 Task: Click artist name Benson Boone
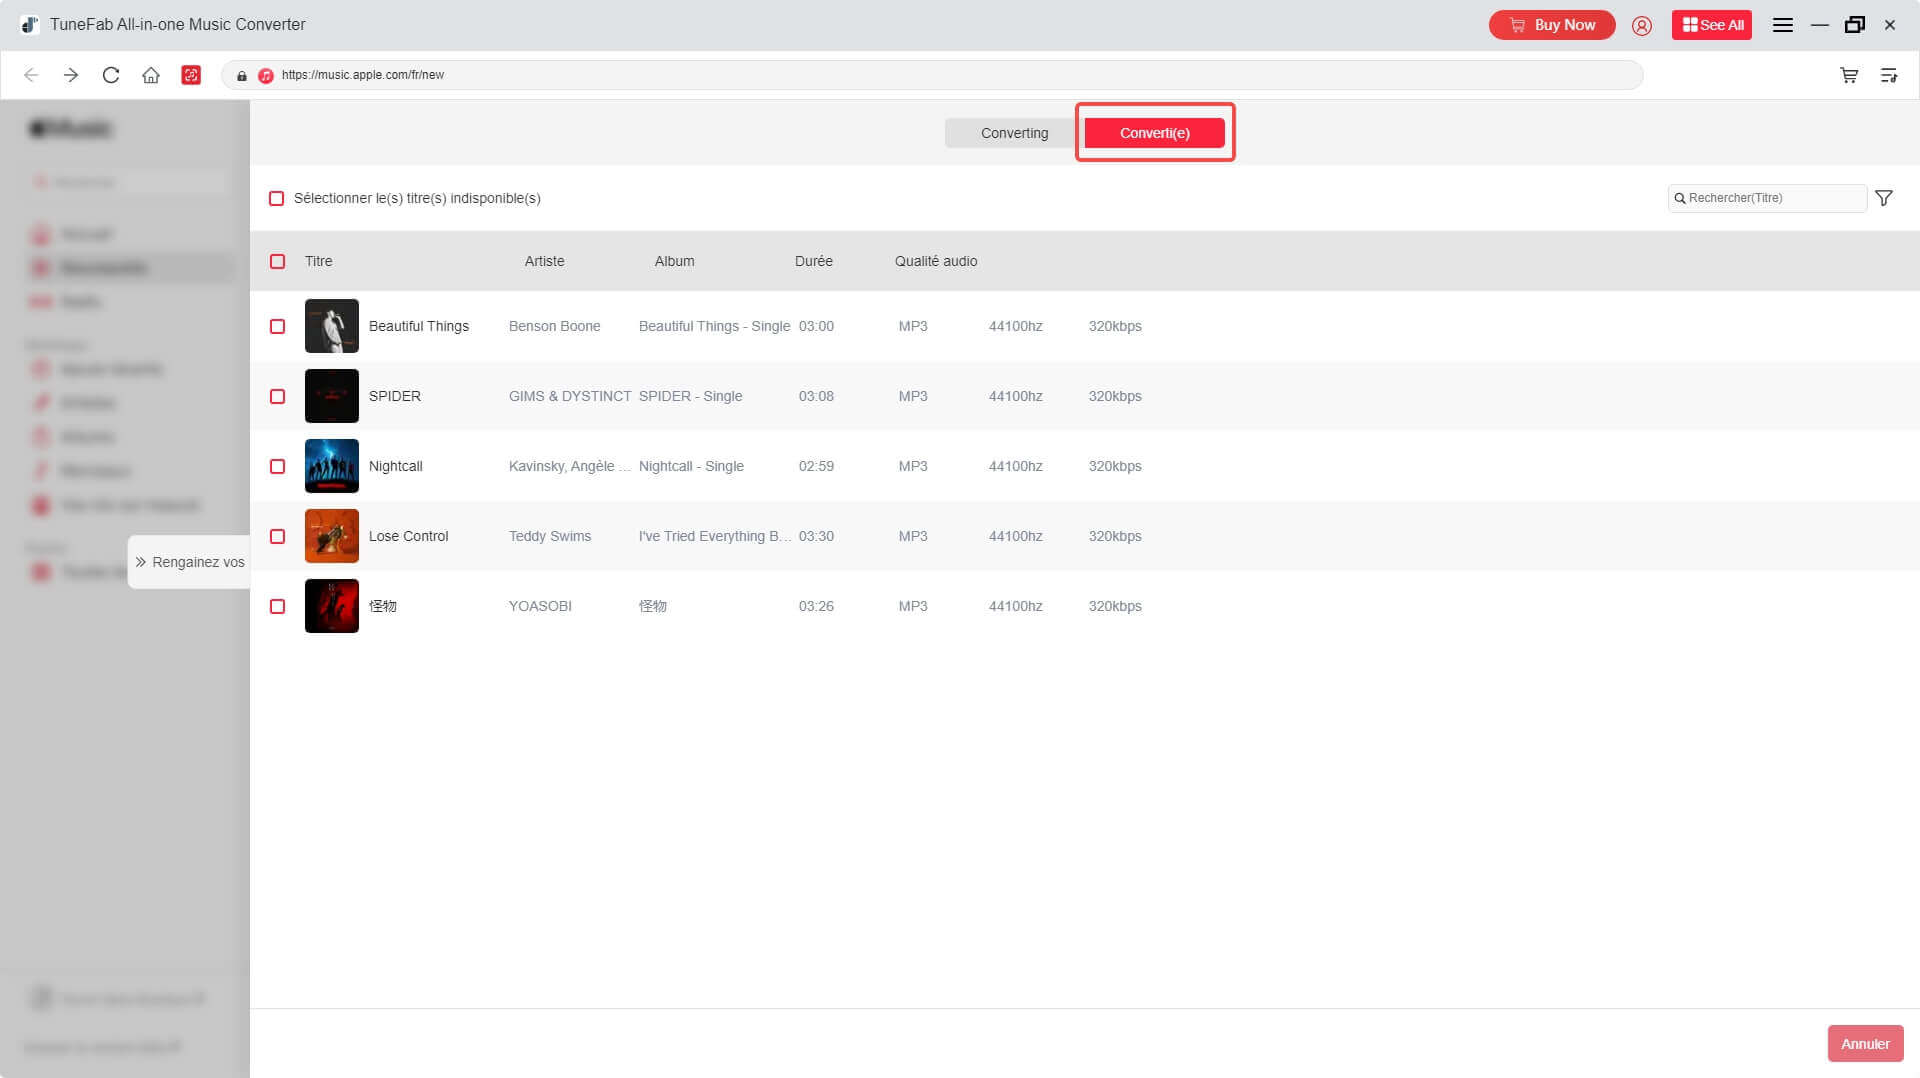[x=555, y=326]
